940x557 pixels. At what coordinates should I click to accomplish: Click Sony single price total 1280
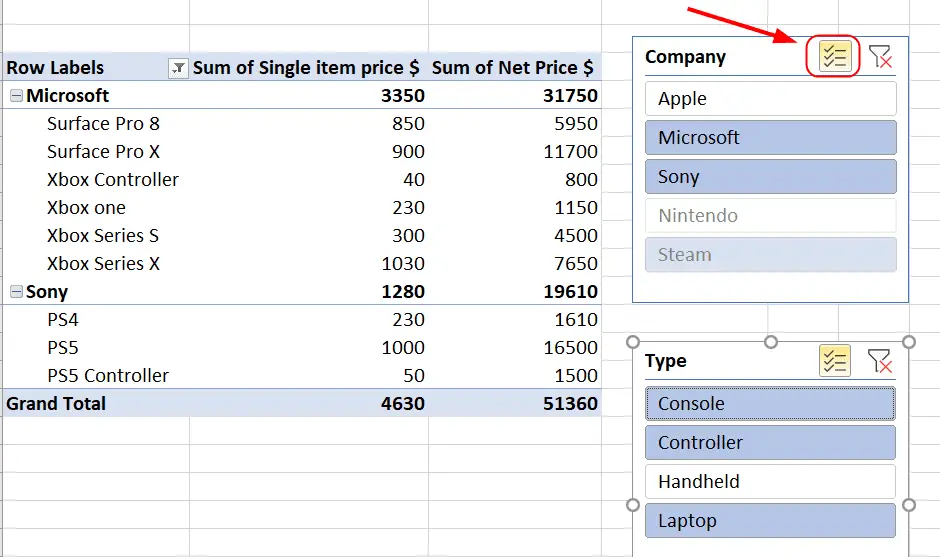pyautogui.click(x=403, y=291)
